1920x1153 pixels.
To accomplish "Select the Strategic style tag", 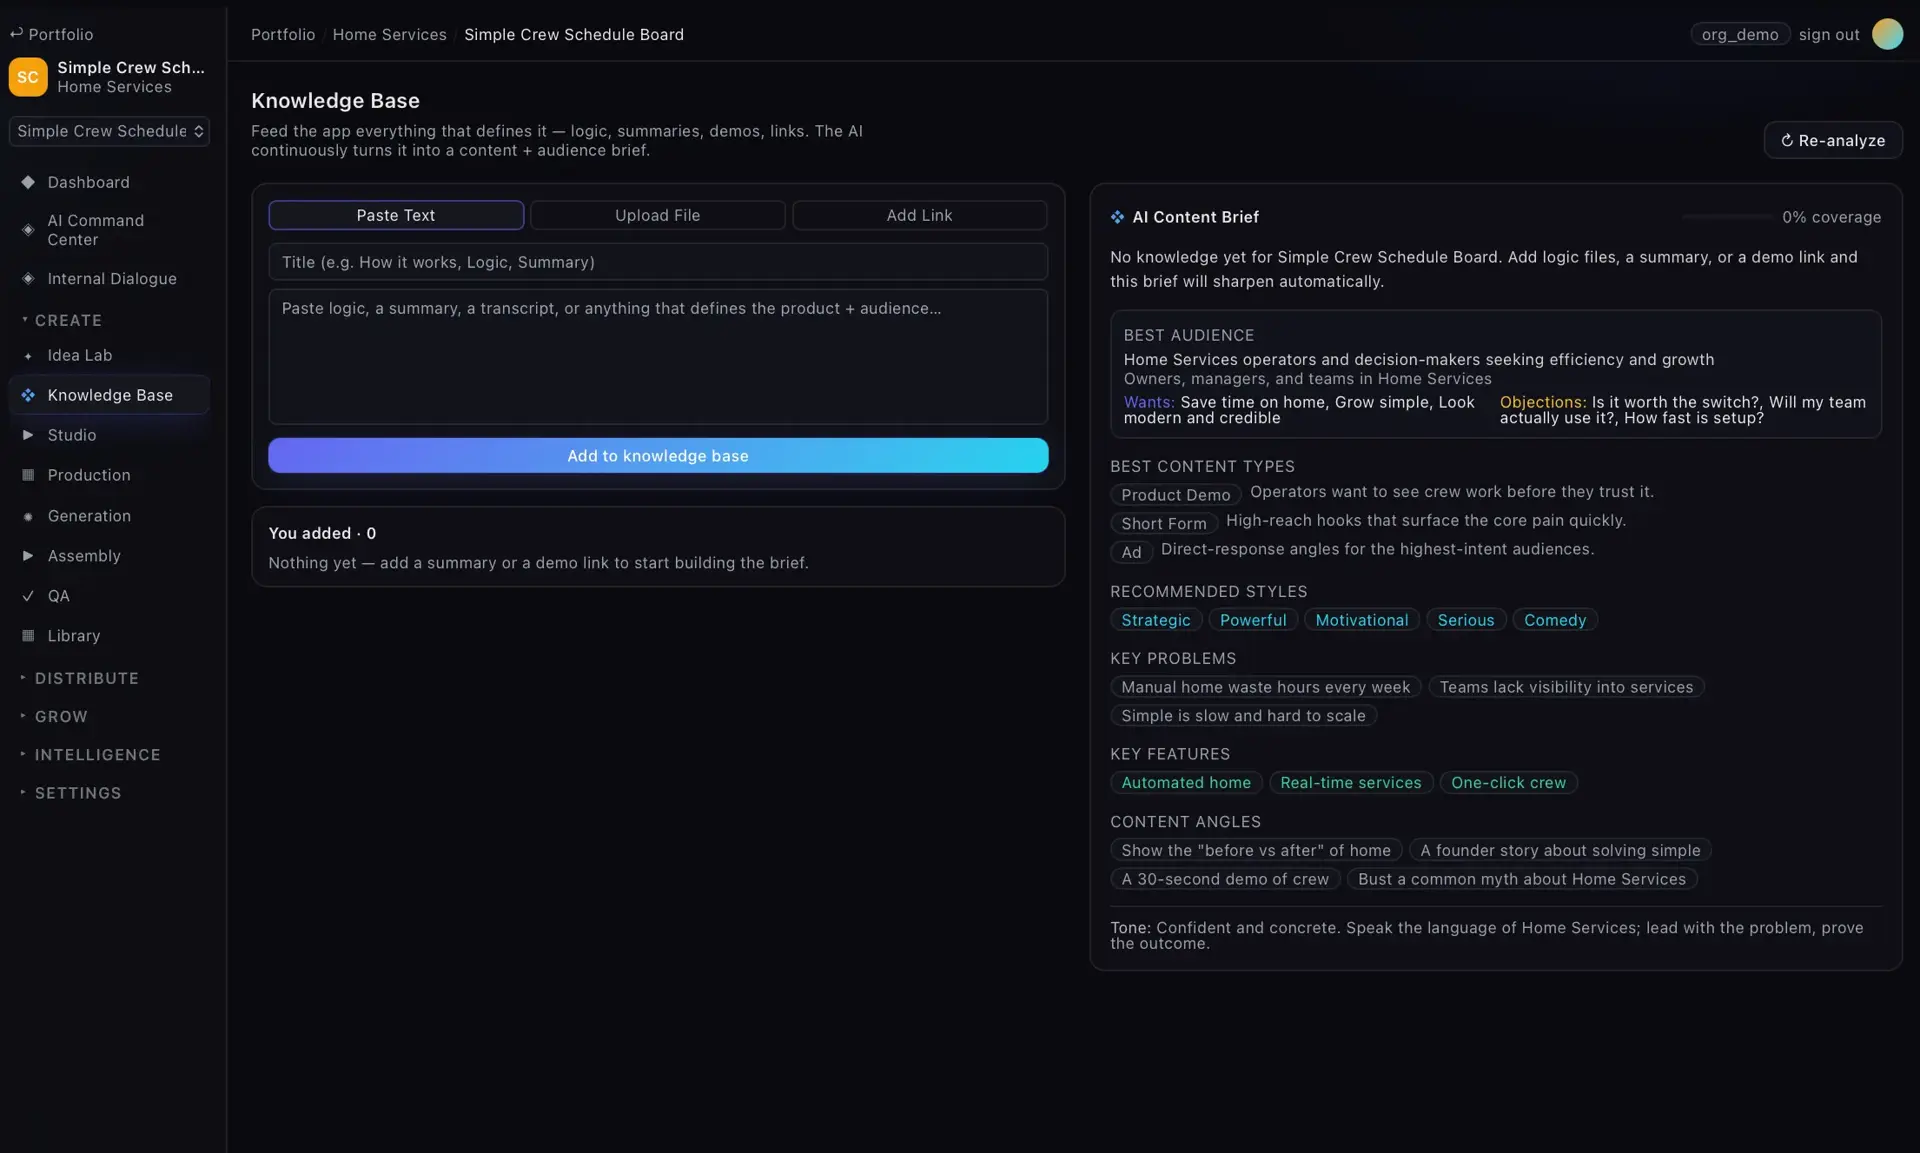I will [1155, 620].
